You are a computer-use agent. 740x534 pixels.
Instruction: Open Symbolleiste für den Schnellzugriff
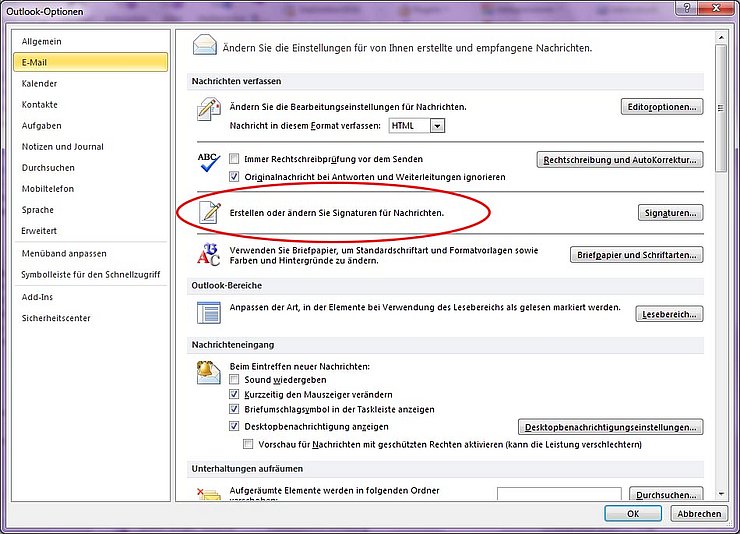click(x=91, y=275)
